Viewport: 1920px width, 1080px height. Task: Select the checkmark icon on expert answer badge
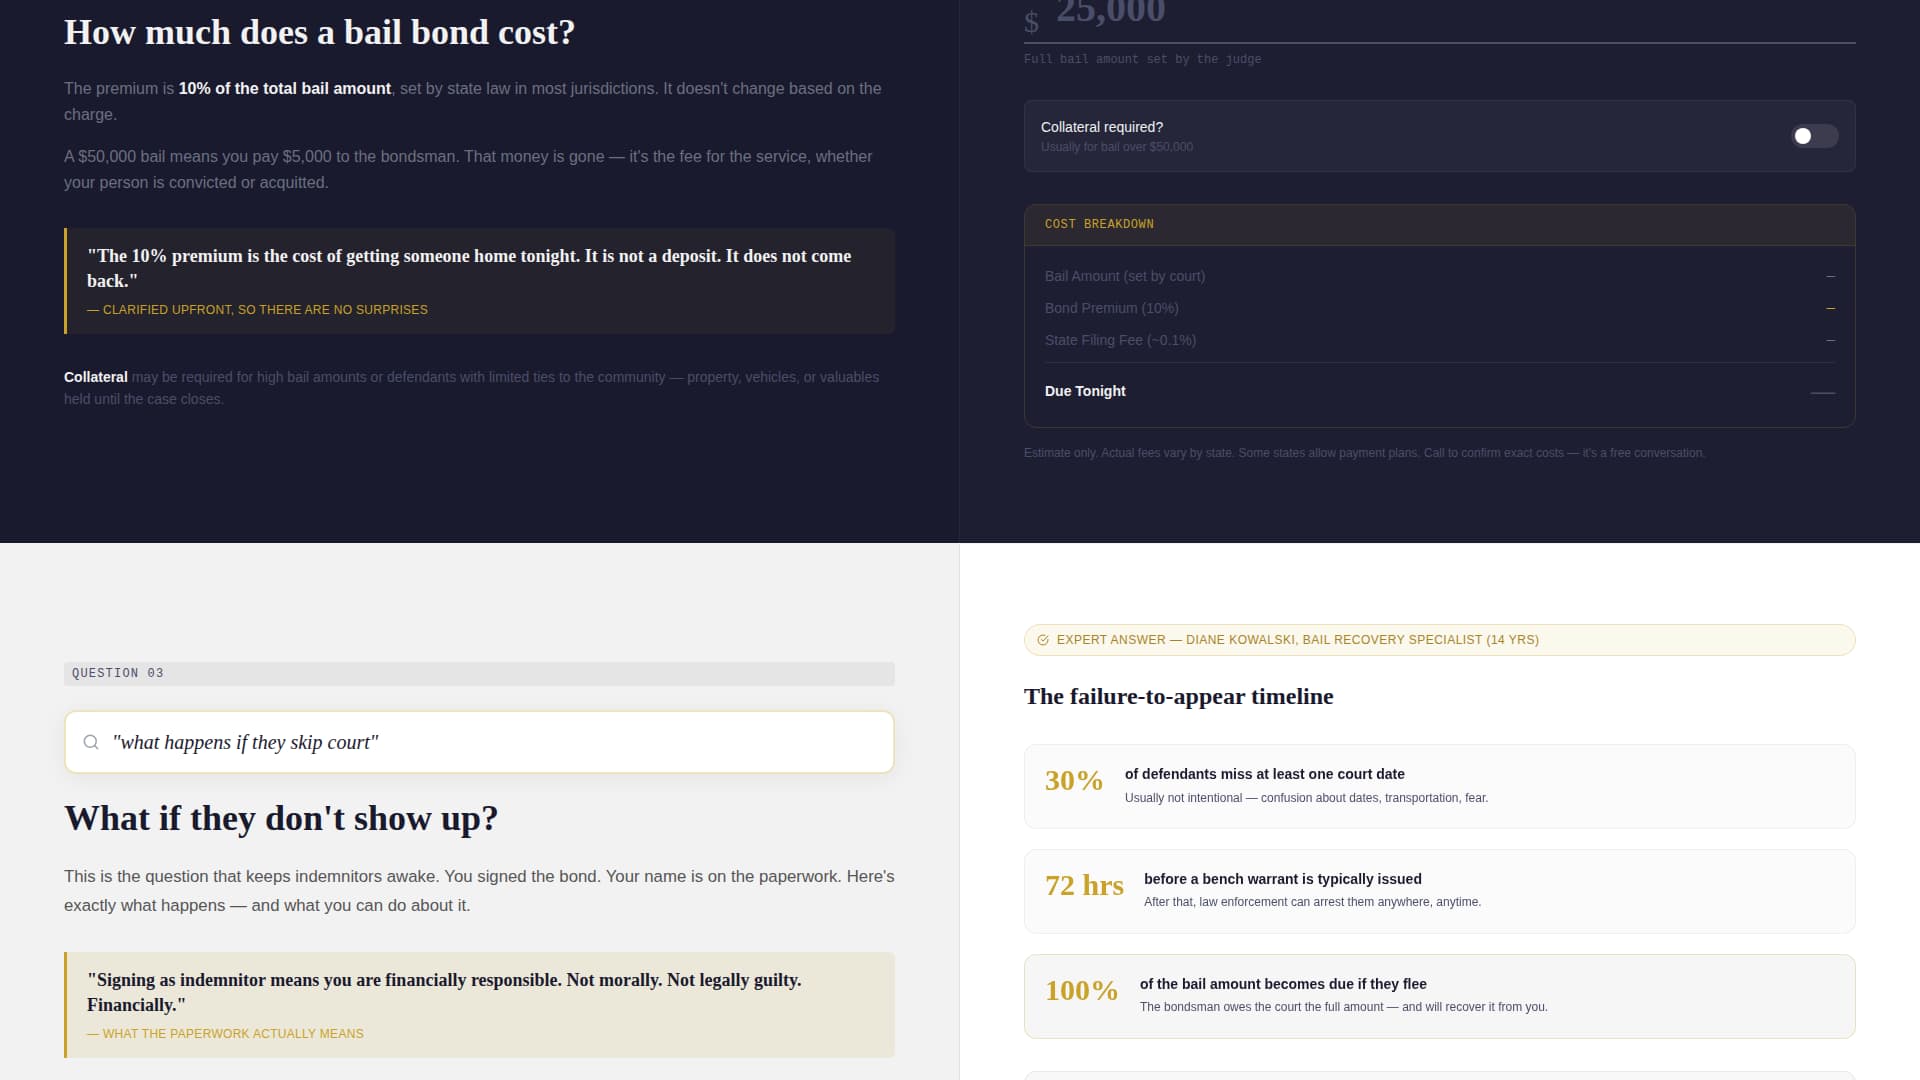click(x=1043, y=640)
